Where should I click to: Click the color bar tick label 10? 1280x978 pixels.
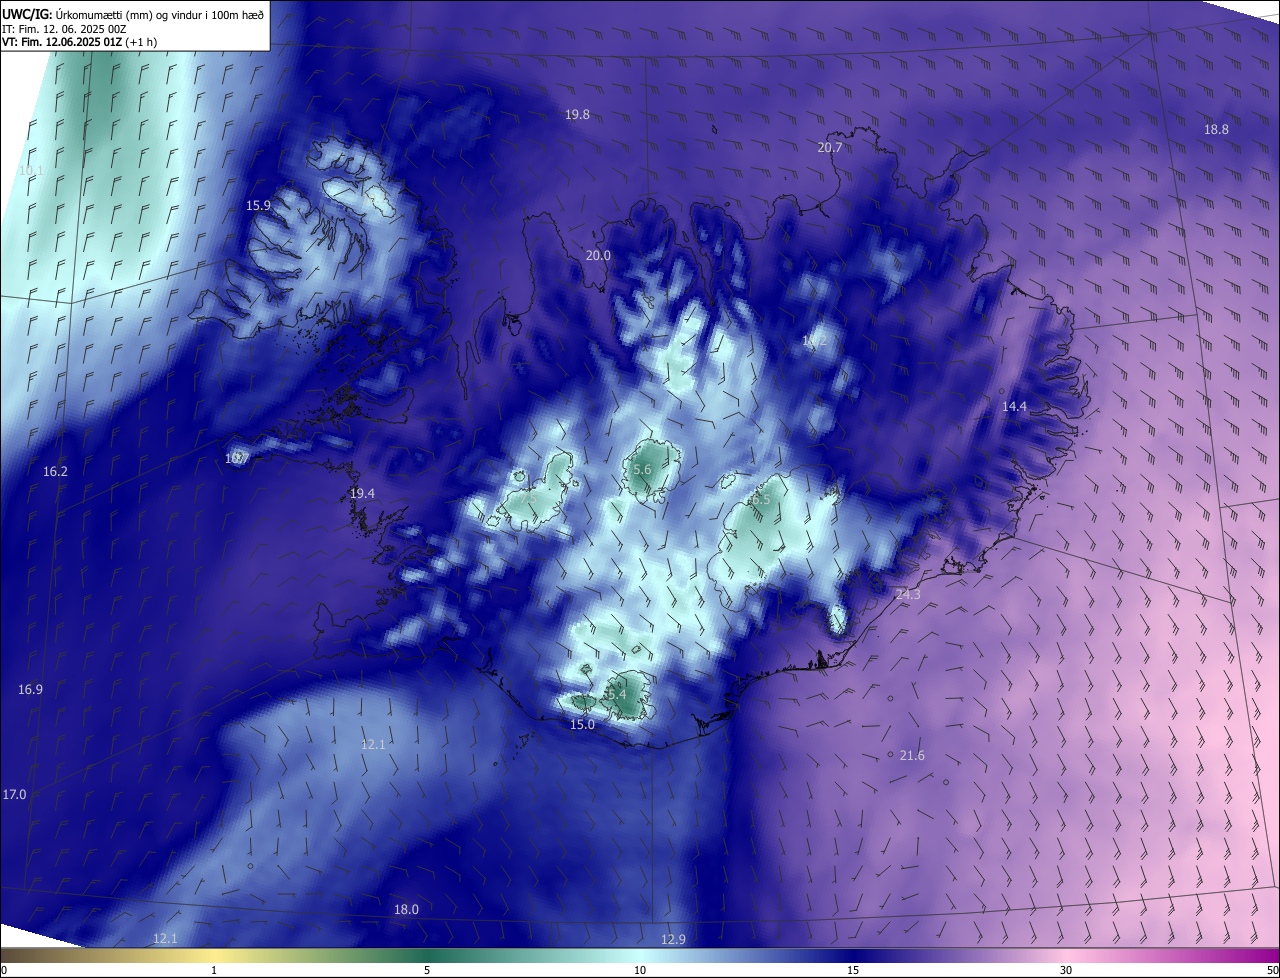coord(640,971)
